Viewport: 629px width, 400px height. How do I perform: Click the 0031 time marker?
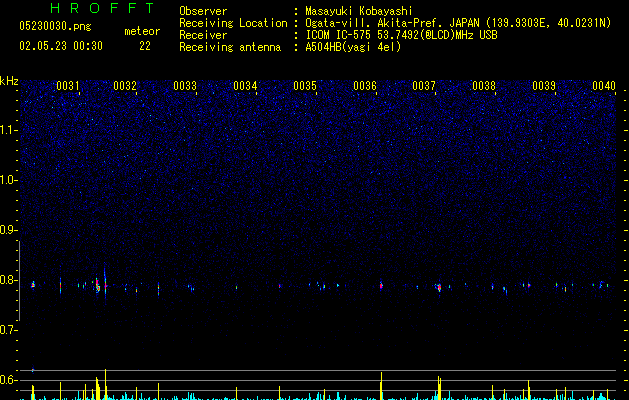click(x=68, y=86)
